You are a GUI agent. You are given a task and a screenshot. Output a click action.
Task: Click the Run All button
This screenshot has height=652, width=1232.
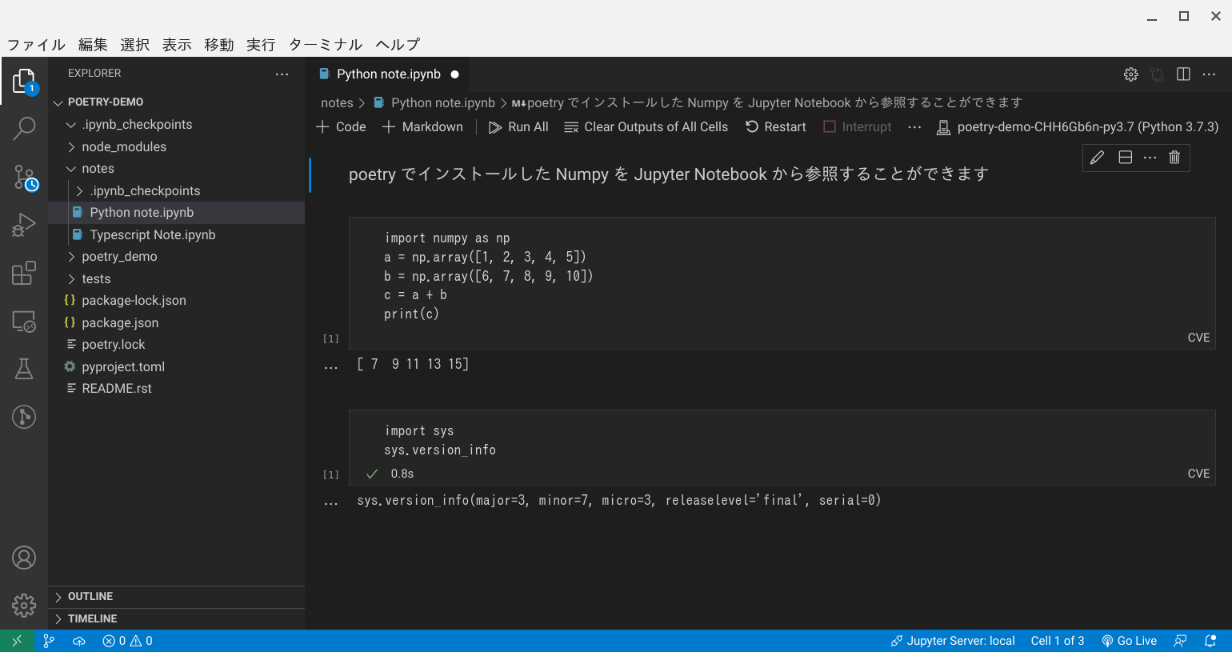tap(518, 127)
